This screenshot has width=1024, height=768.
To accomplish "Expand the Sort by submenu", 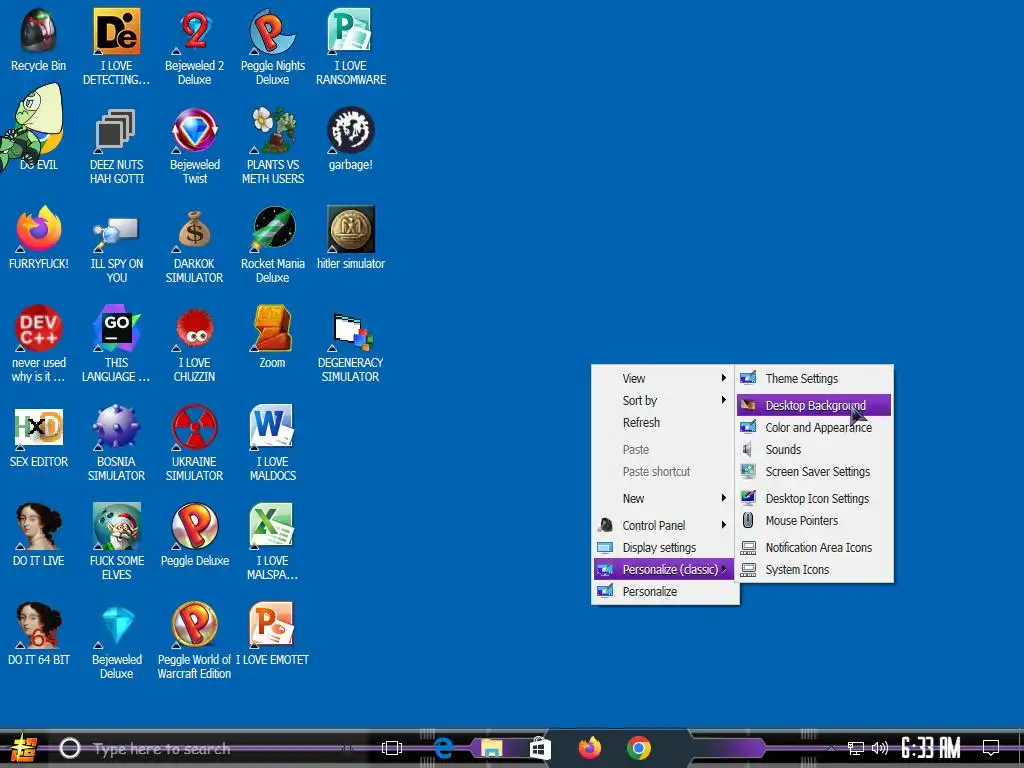I will coord(665,400).
